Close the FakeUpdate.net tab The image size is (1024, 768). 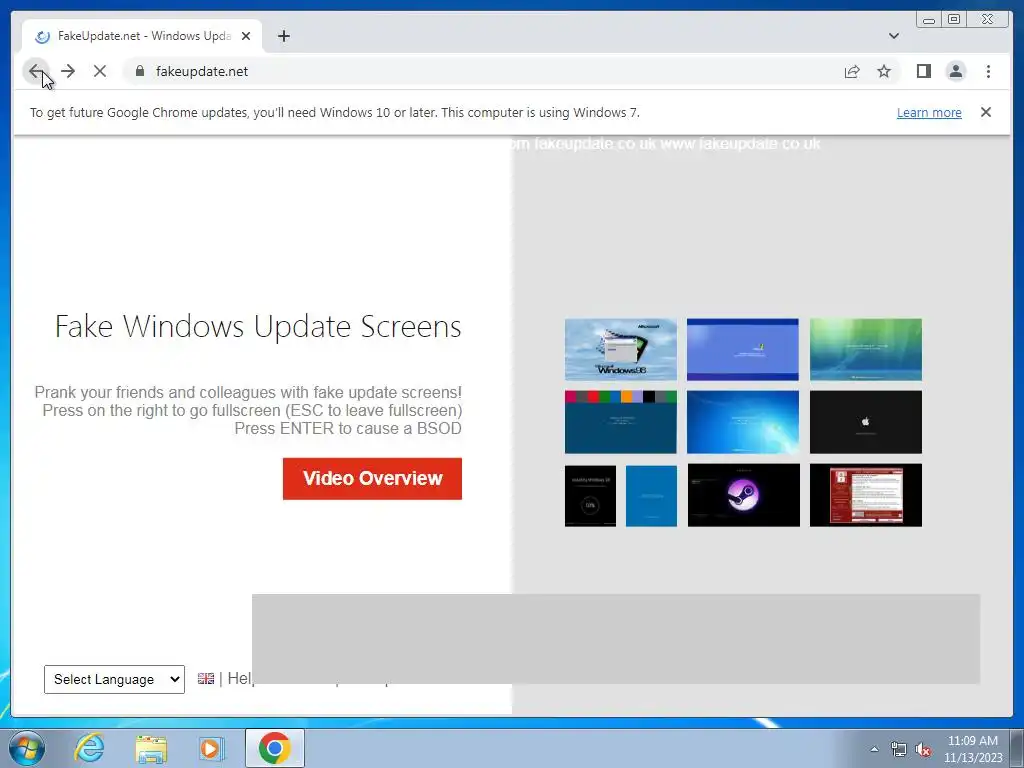(x=246, y=36)
